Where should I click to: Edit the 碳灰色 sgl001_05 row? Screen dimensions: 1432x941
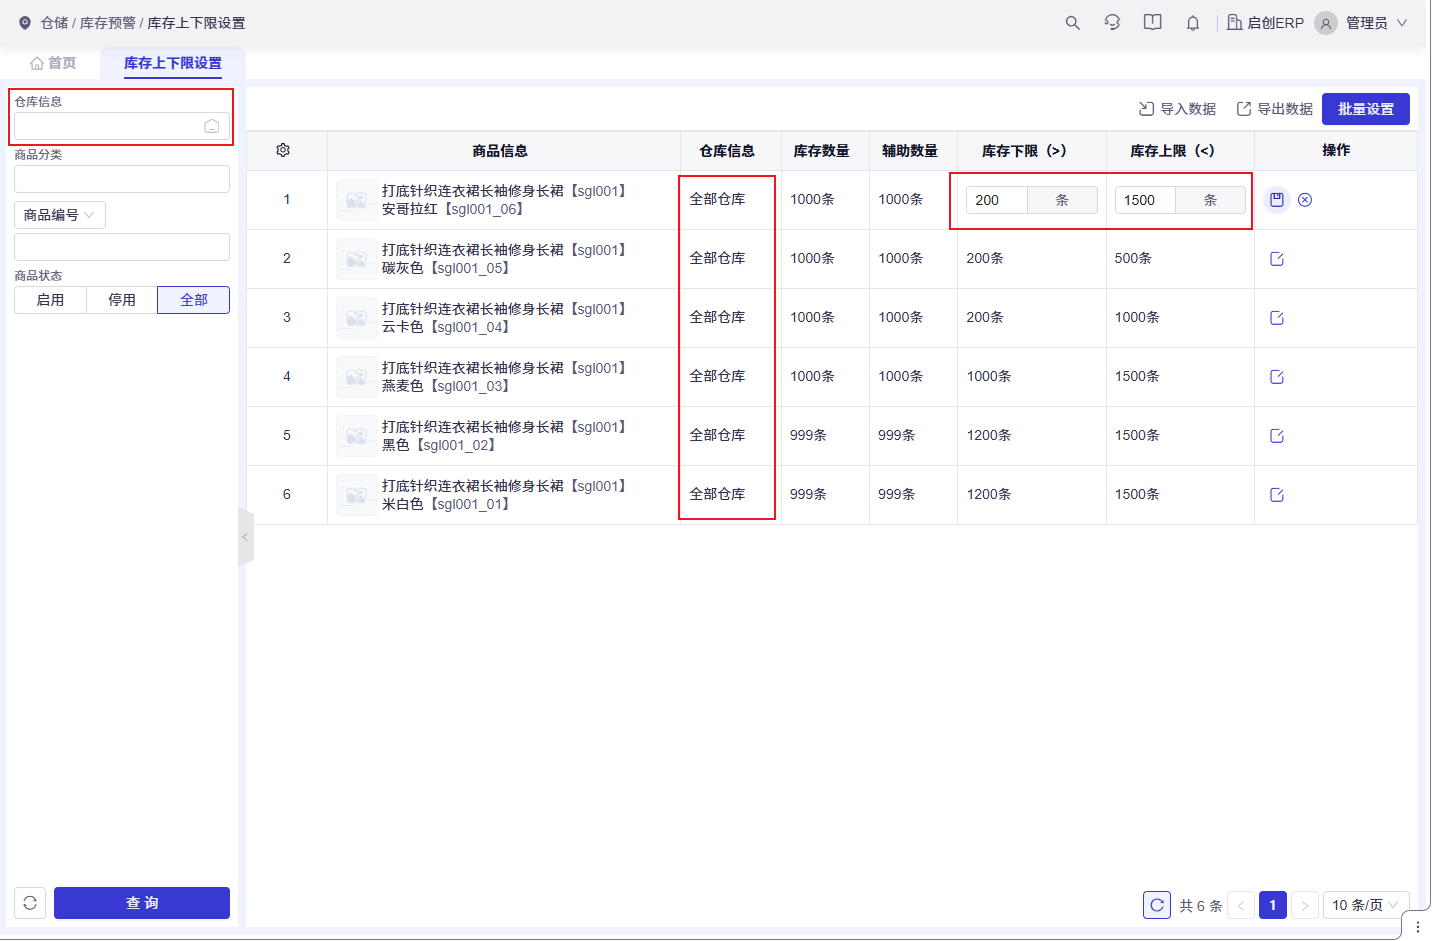1277,259
